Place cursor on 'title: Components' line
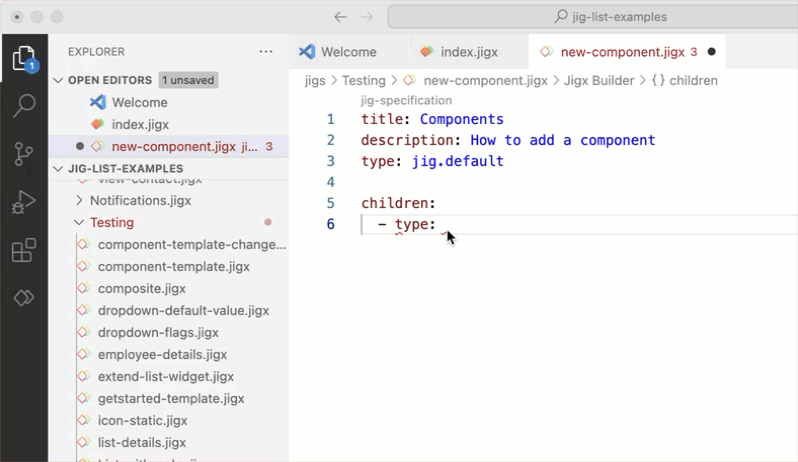The image size is (798, 462). pos(432,119)
